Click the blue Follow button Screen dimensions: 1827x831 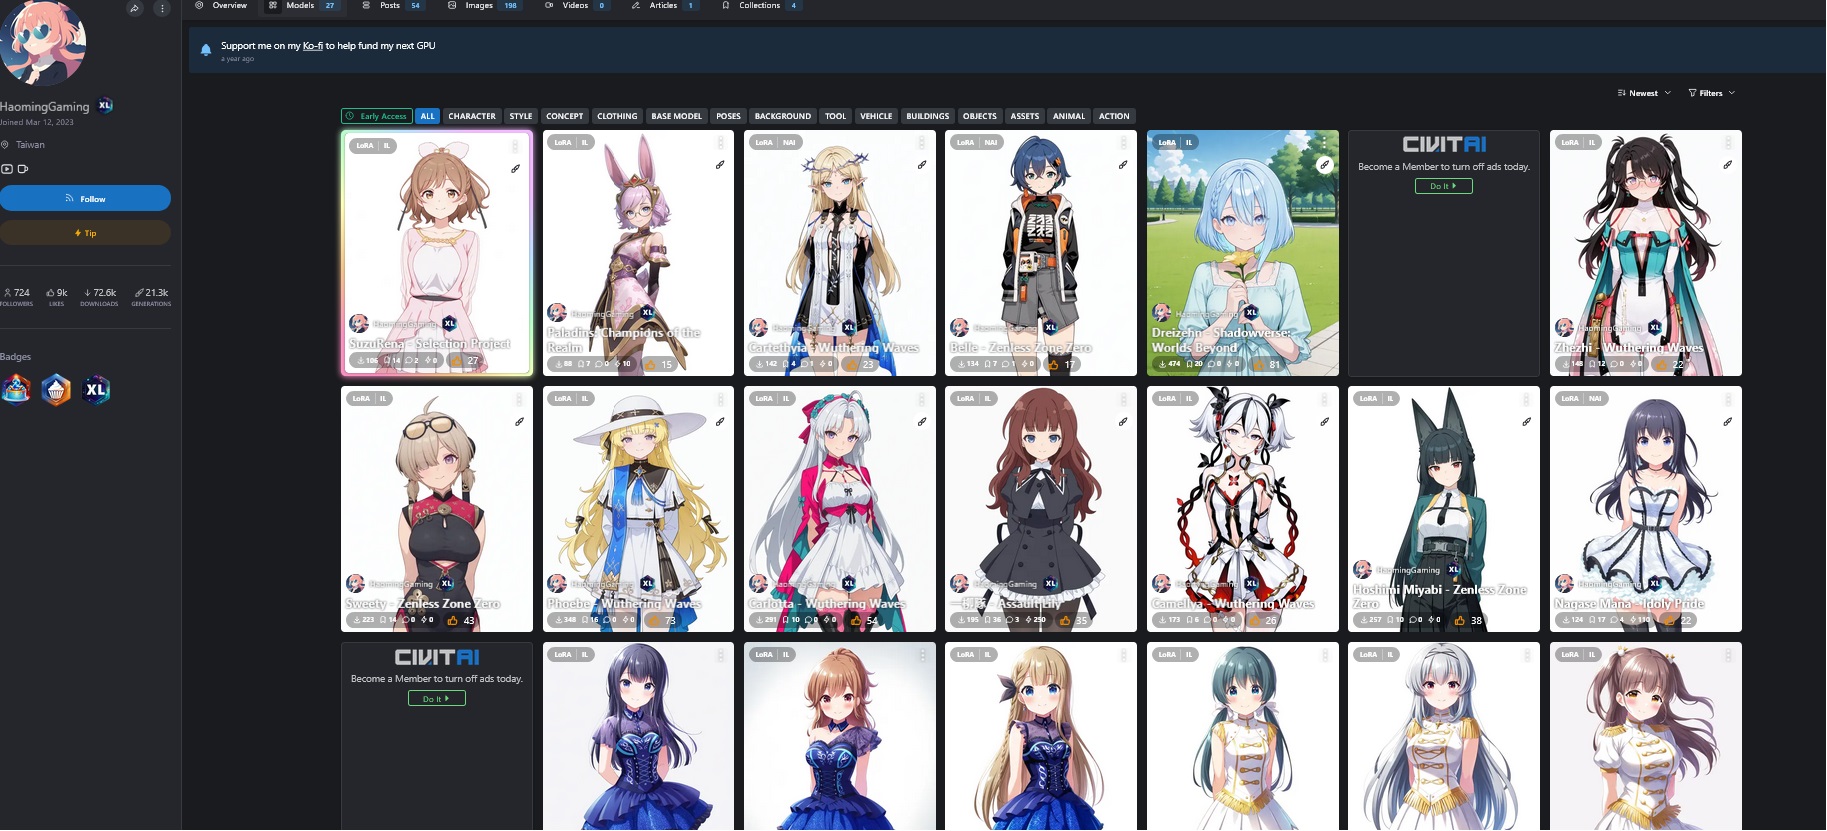[x=85, y=198]
